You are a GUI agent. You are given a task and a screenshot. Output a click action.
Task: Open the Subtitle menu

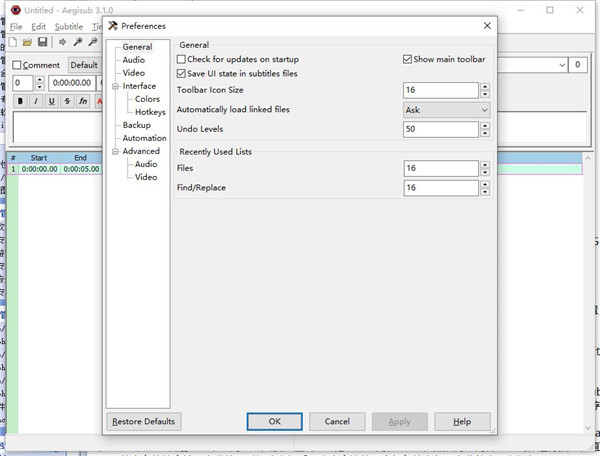point(69,27)
